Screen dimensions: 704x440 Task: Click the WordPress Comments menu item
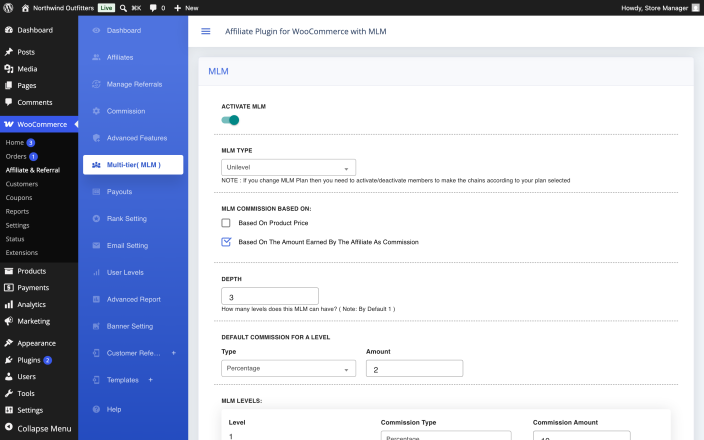click(x=39, y=102)
